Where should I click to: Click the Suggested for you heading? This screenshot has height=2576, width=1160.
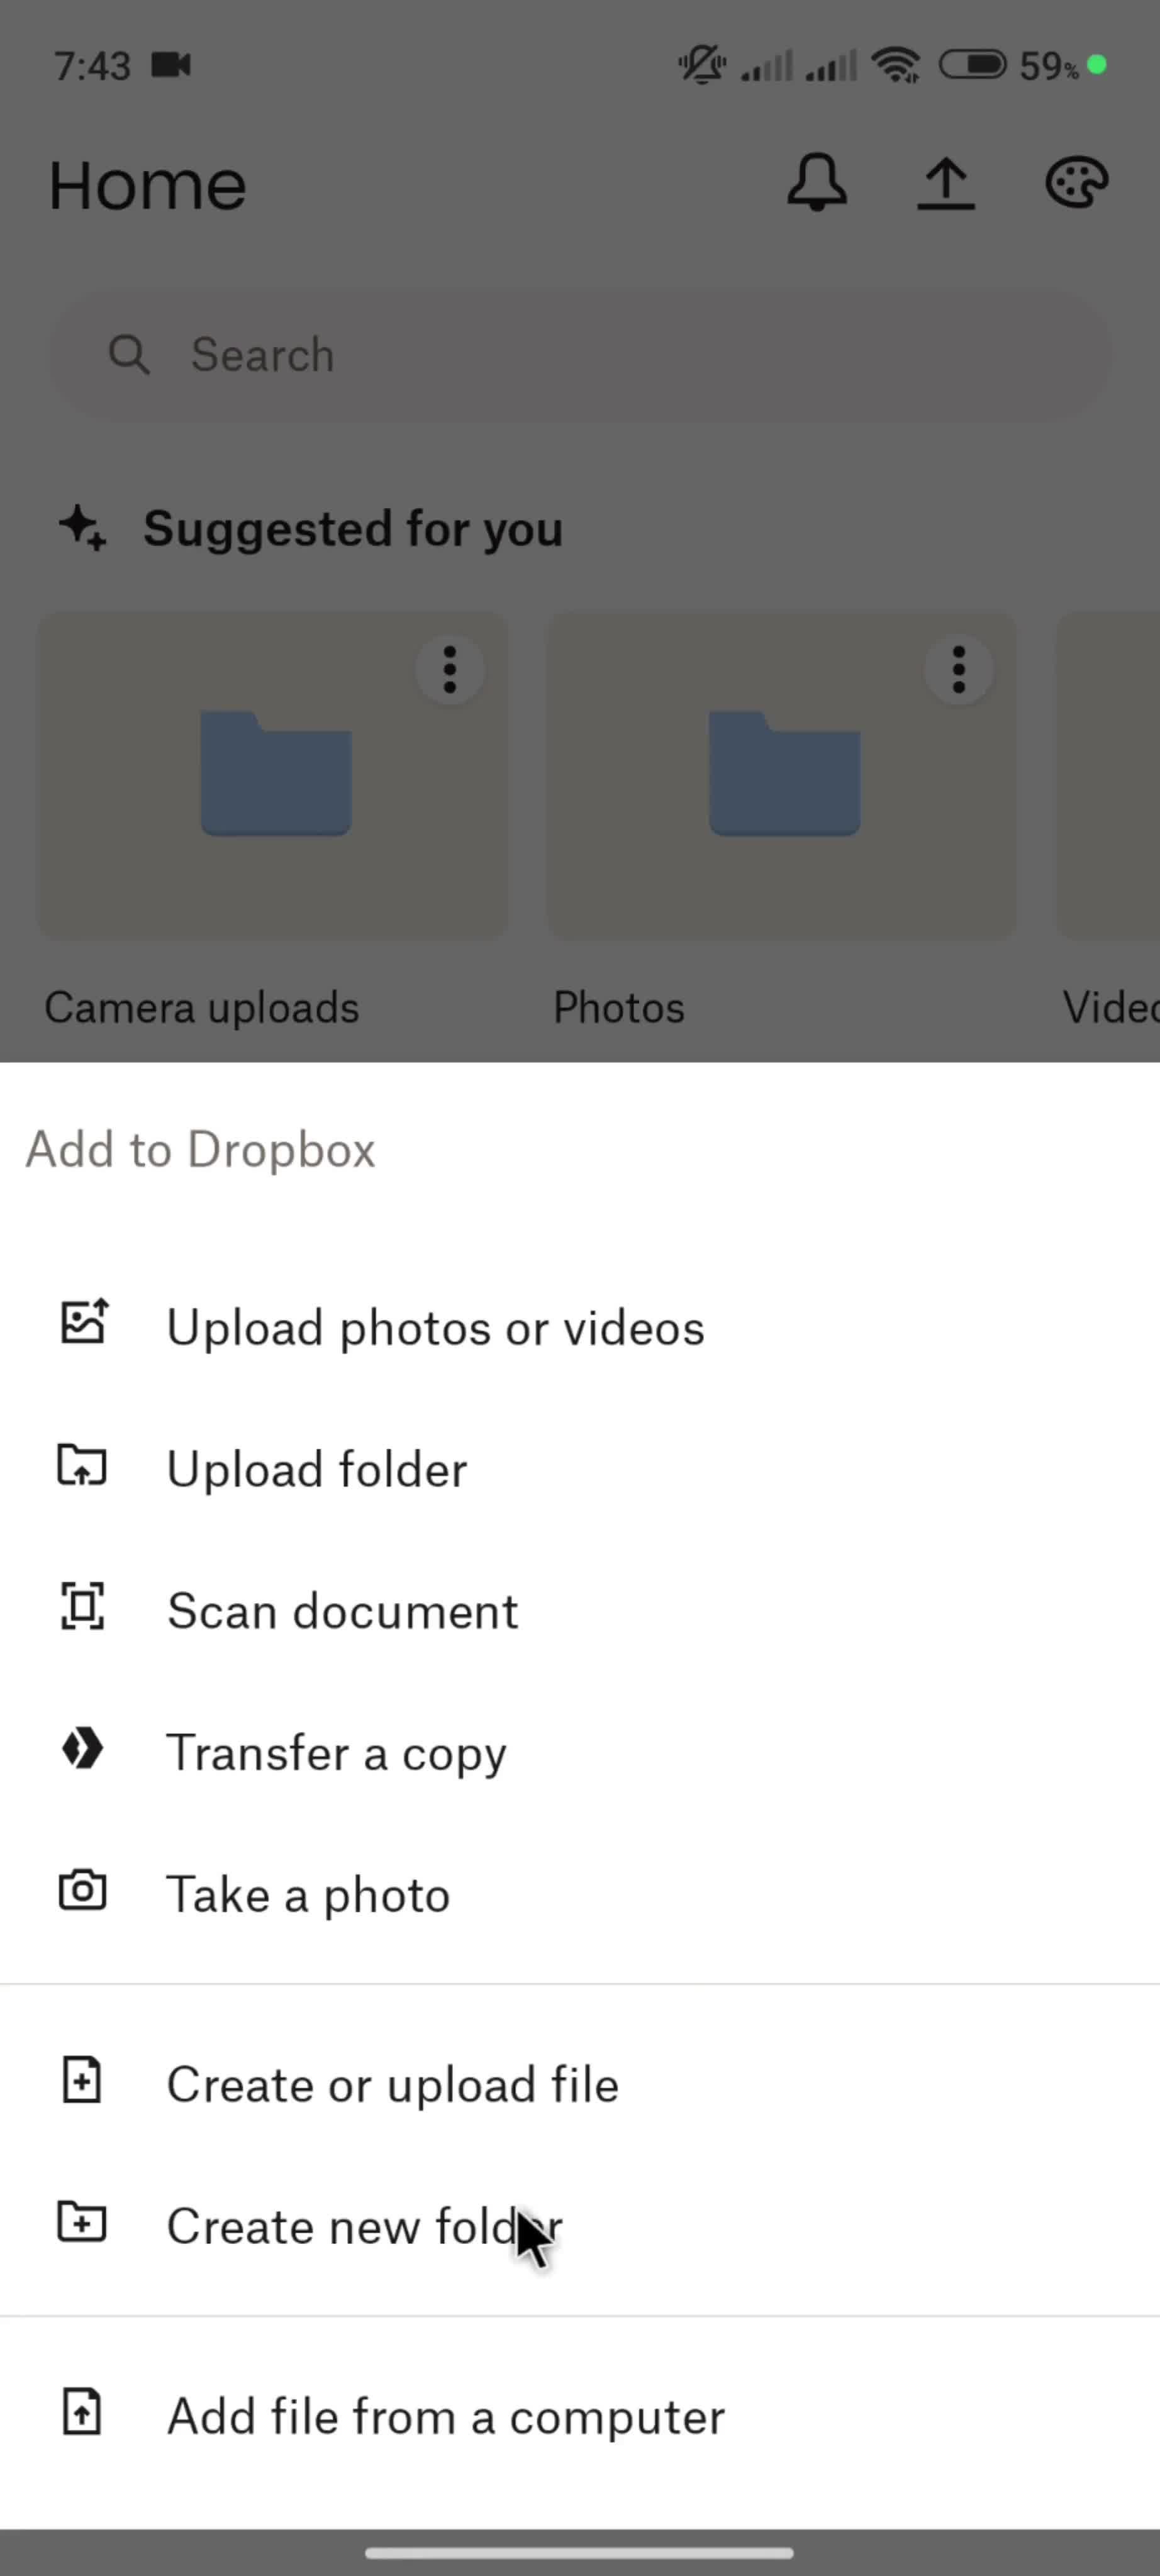coord(353,529)
